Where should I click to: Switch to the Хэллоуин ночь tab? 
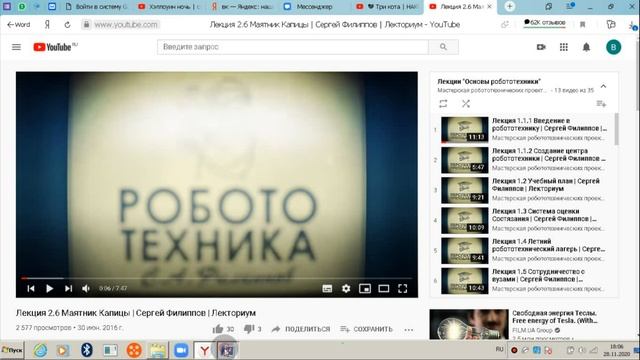click(169, 7)
